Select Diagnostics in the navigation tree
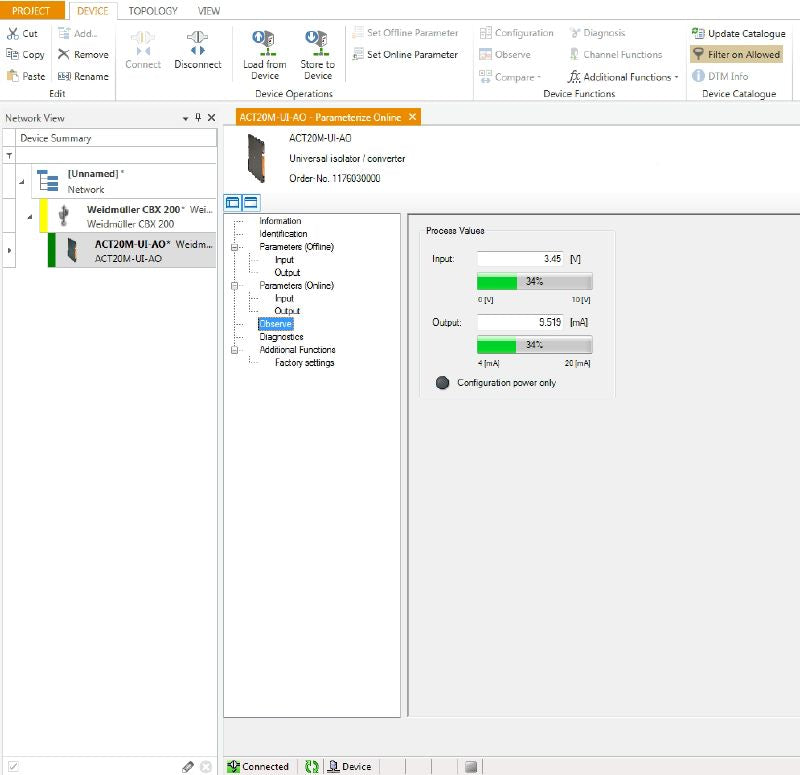Viewport: 800px width, 775px height. pos(281,337)
